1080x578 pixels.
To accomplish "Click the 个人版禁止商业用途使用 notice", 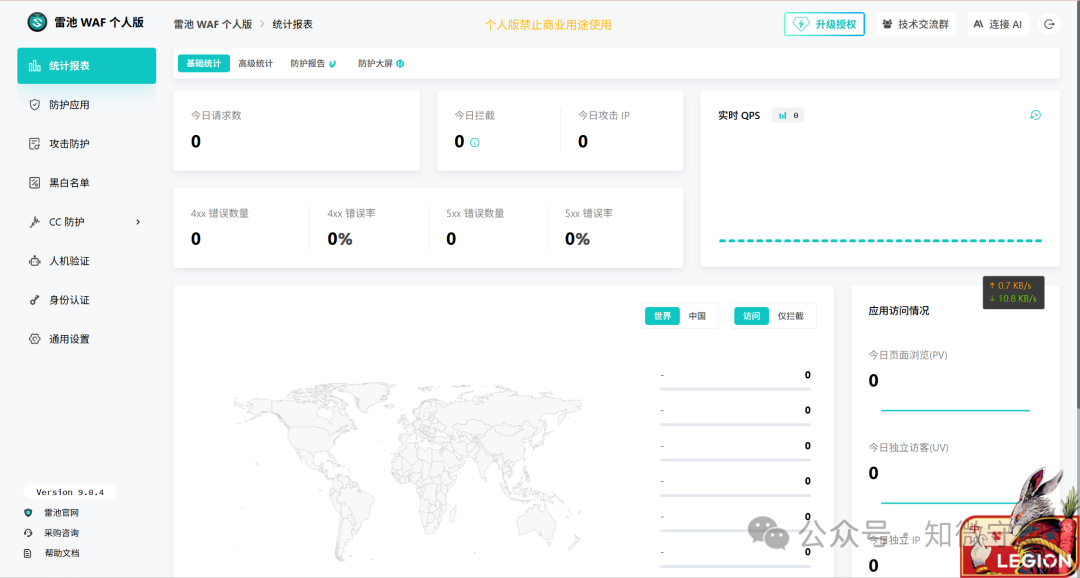I will [x=548, y=25].
